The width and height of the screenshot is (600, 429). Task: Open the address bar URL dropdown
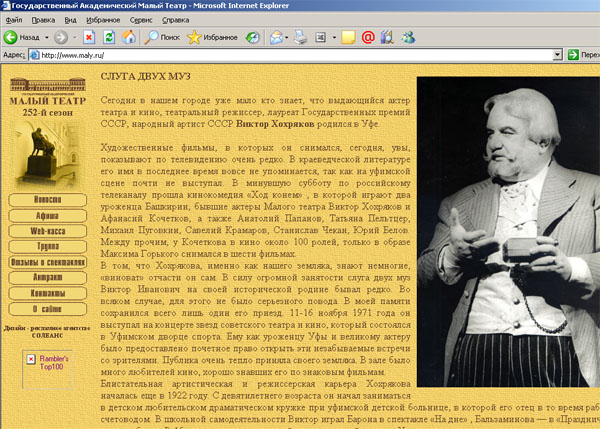point(555,55)
